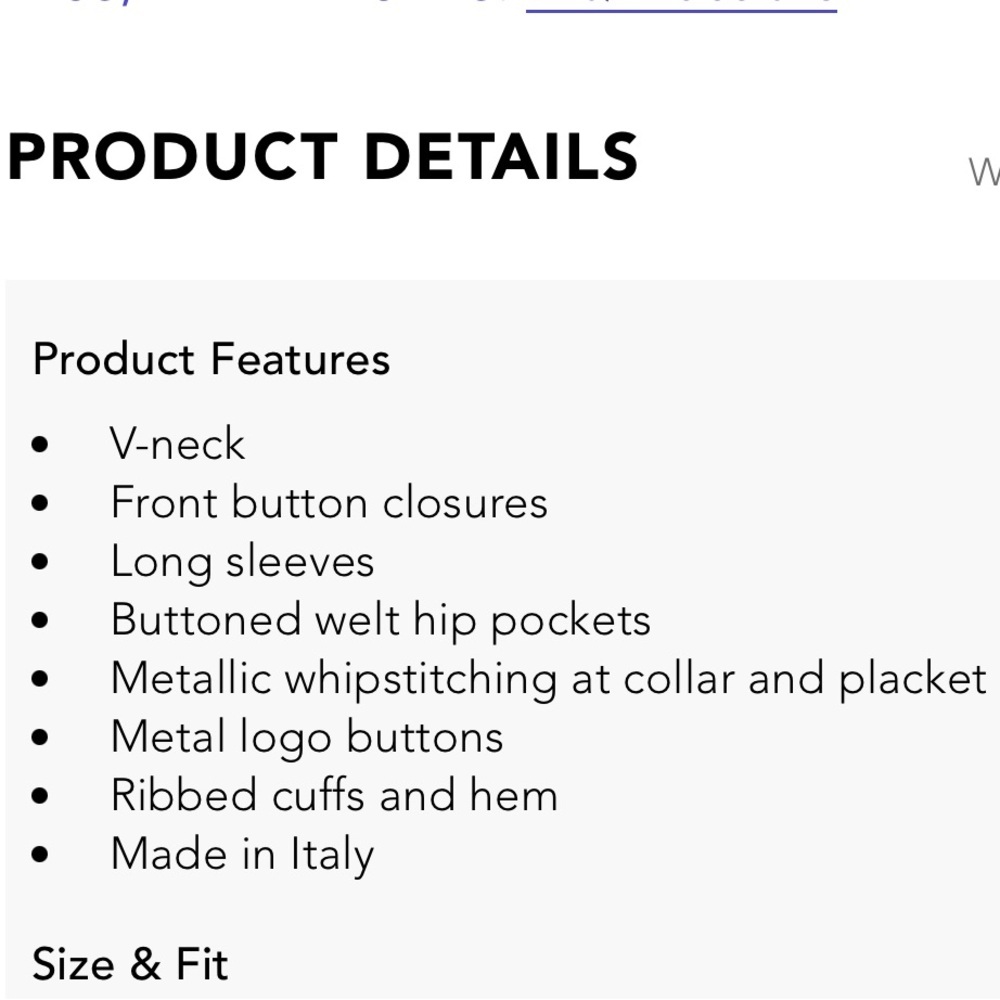Click the bullet beside Metal logo buttons
Screen dimensions: 1000x1000
(40, 738)
